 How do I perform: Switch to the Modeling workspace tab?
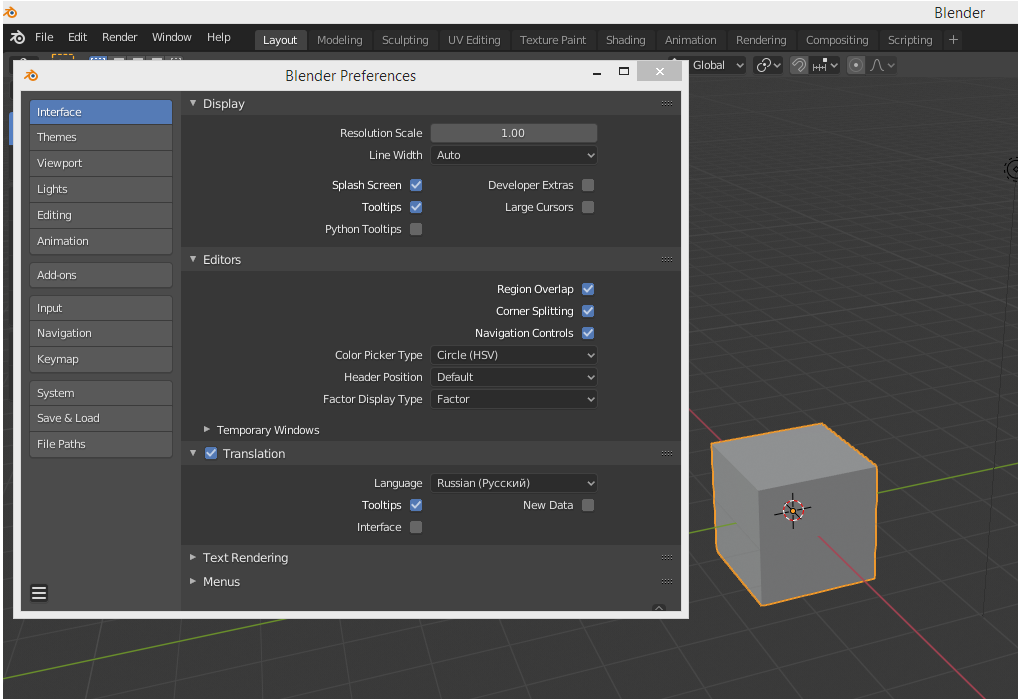click(340, 40)
